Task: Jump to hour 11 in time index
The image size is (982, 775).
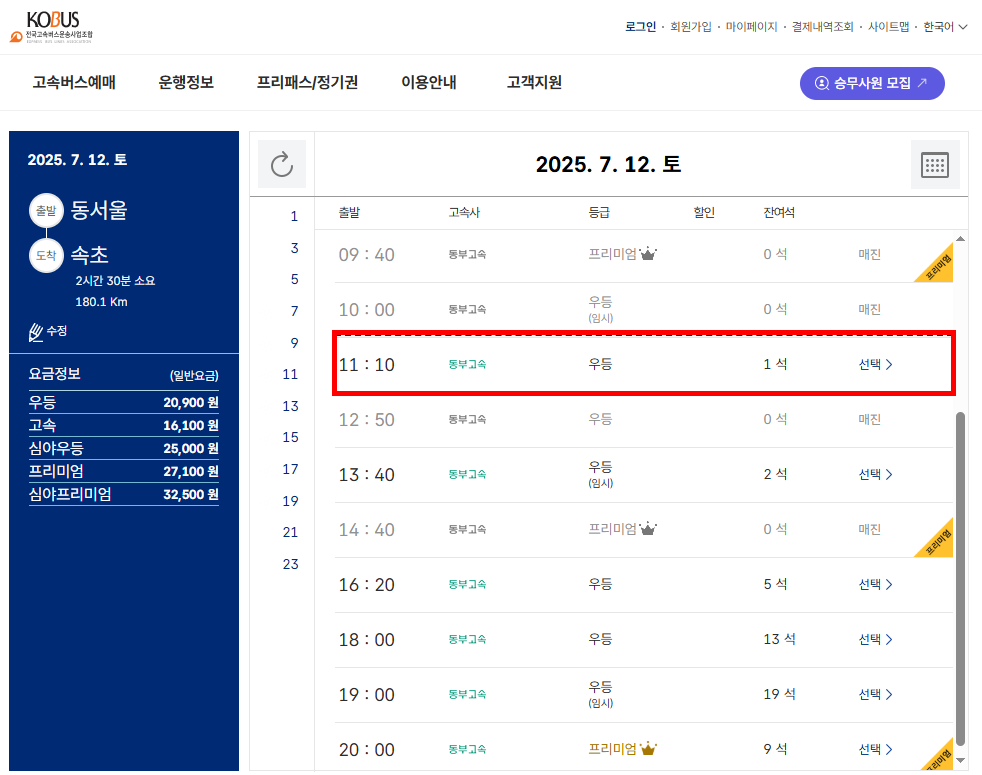Action: click(290, 375)
